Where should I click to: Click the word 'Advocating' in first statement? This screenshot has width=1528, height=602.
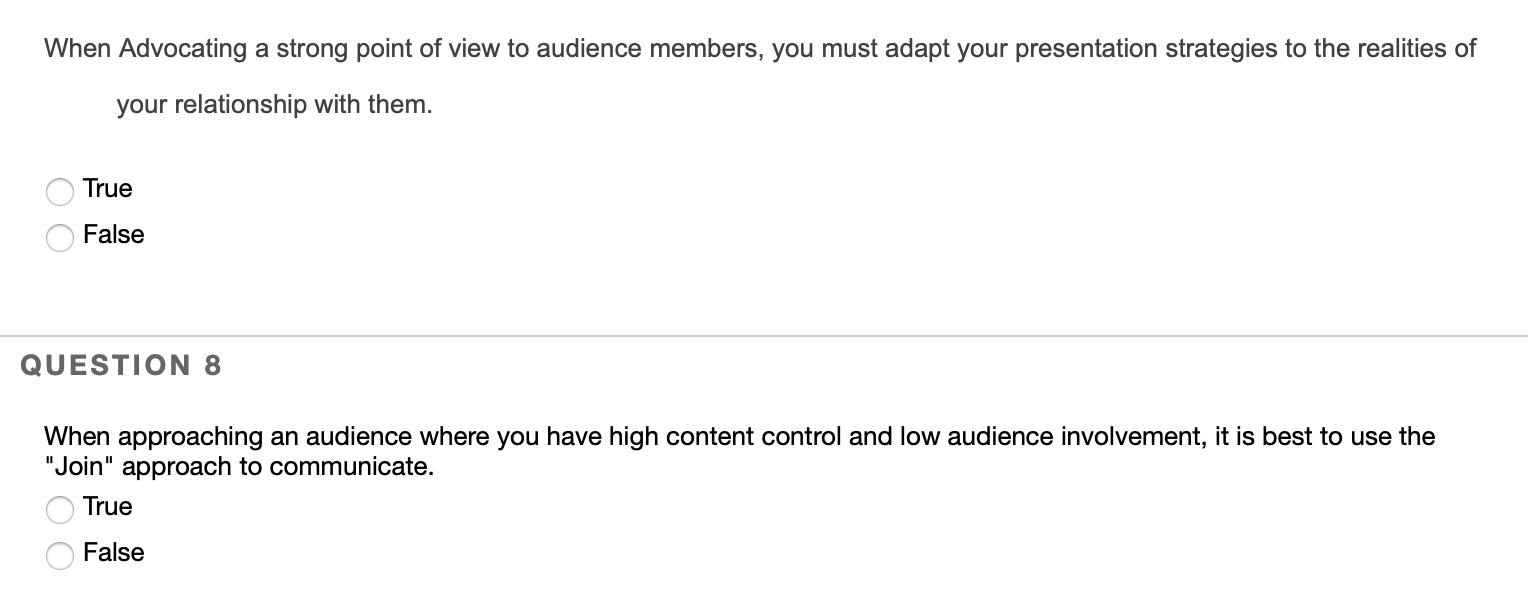coord(184,50)
